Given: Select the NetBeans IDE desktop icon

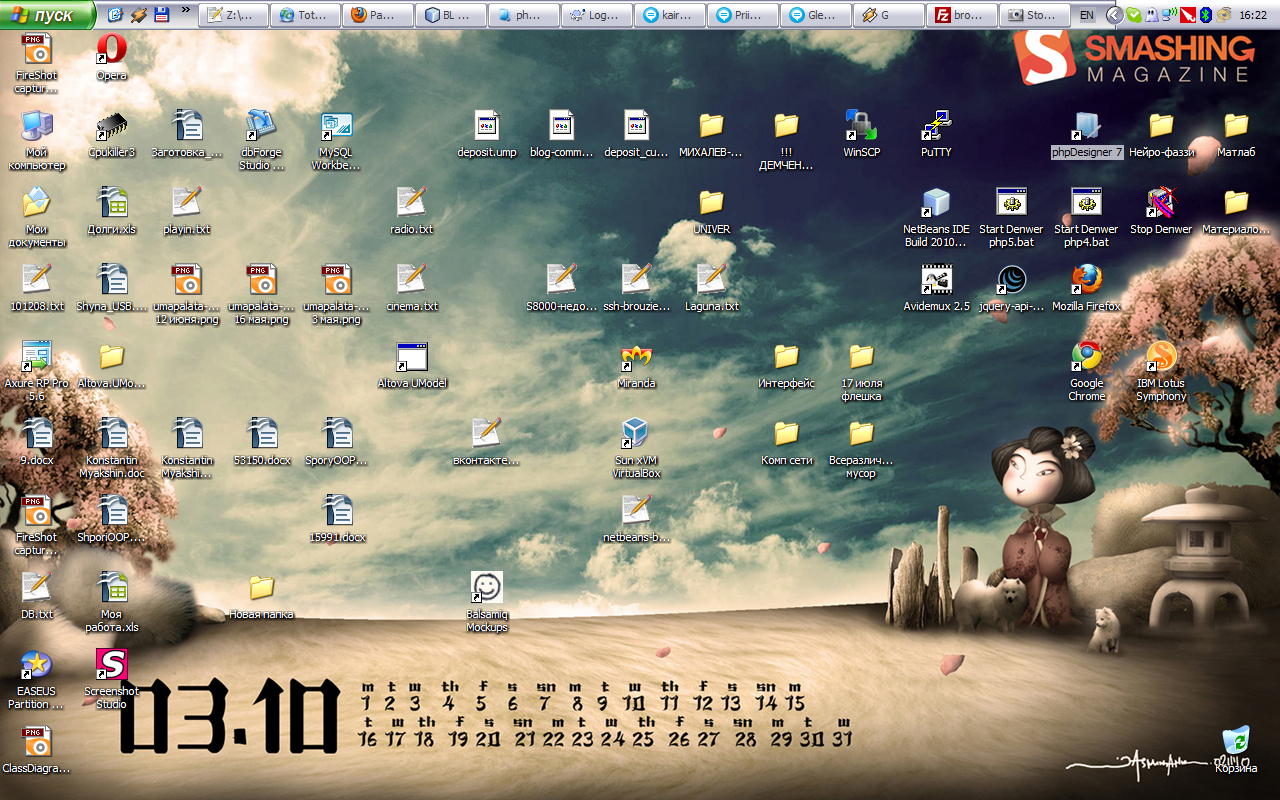Looking at the screenshot, I should 936,203.
